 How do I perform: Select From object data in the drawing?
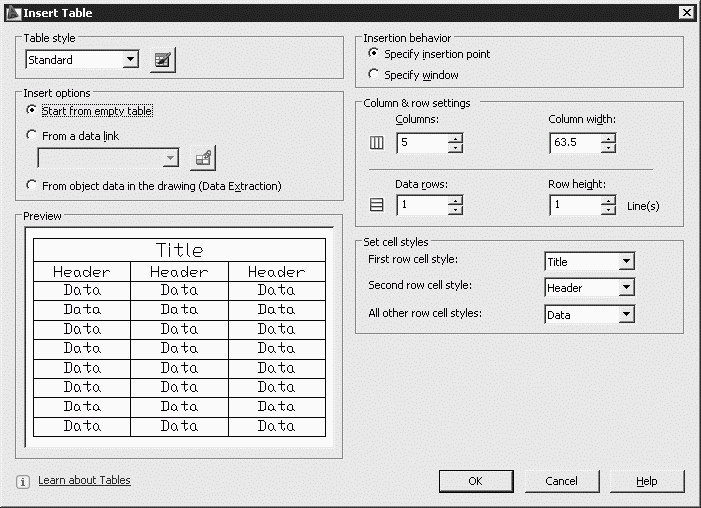click(32, 185)
